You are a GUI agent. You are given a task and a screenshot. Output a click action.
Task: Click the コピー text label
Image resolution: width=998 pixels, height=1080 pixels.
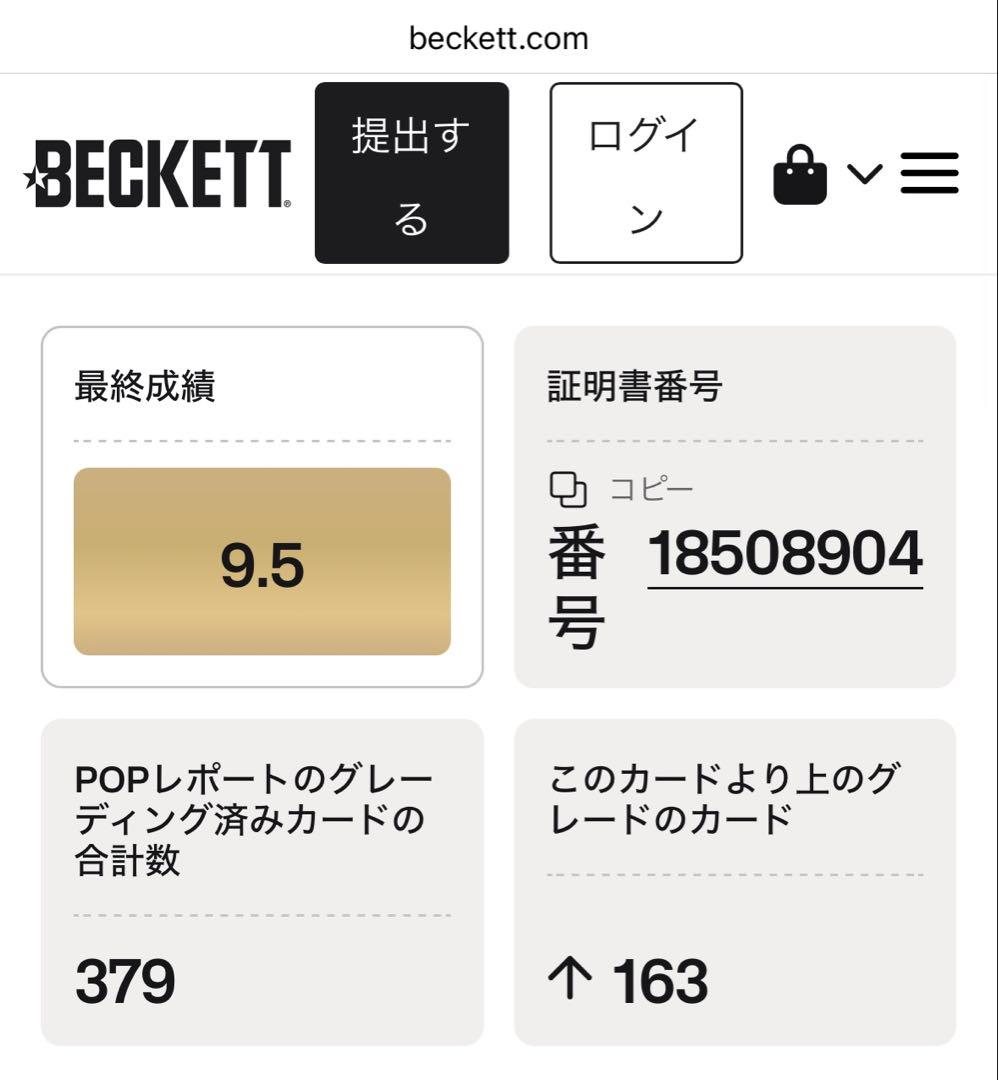pyautogui.click(x=651, y=490)
